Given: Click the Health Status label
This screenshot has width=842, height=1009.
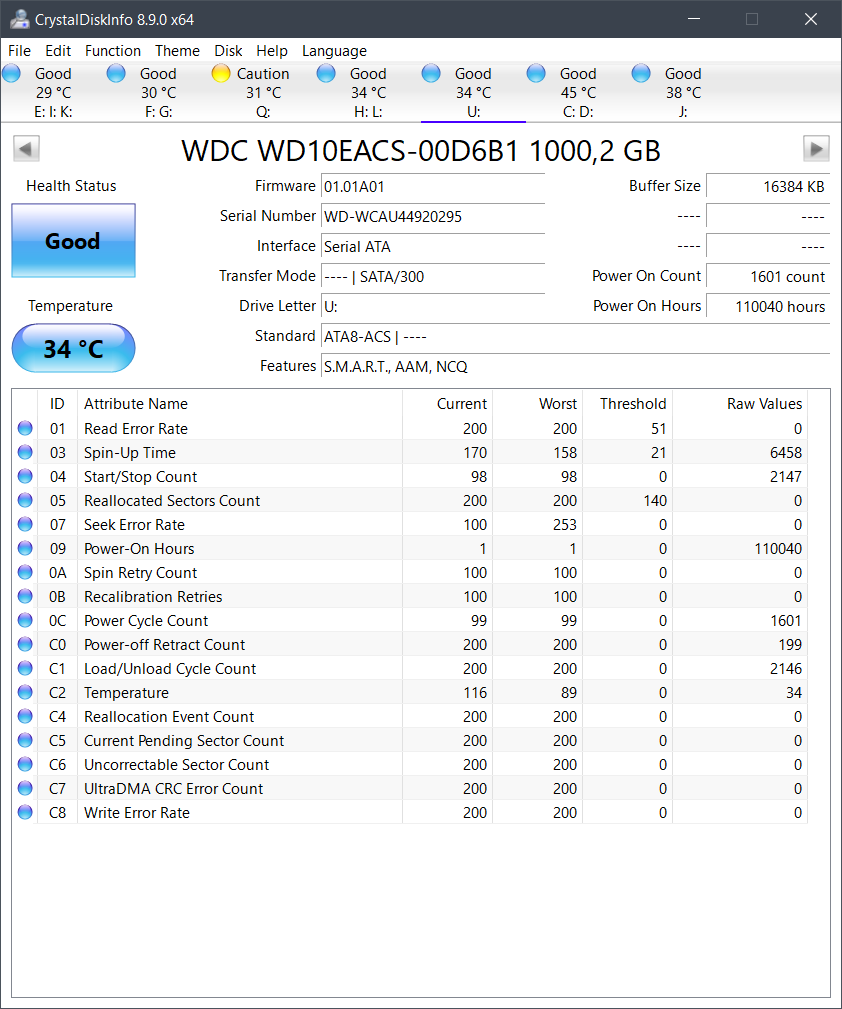Looking at the screenshot, I should [71, 186].
